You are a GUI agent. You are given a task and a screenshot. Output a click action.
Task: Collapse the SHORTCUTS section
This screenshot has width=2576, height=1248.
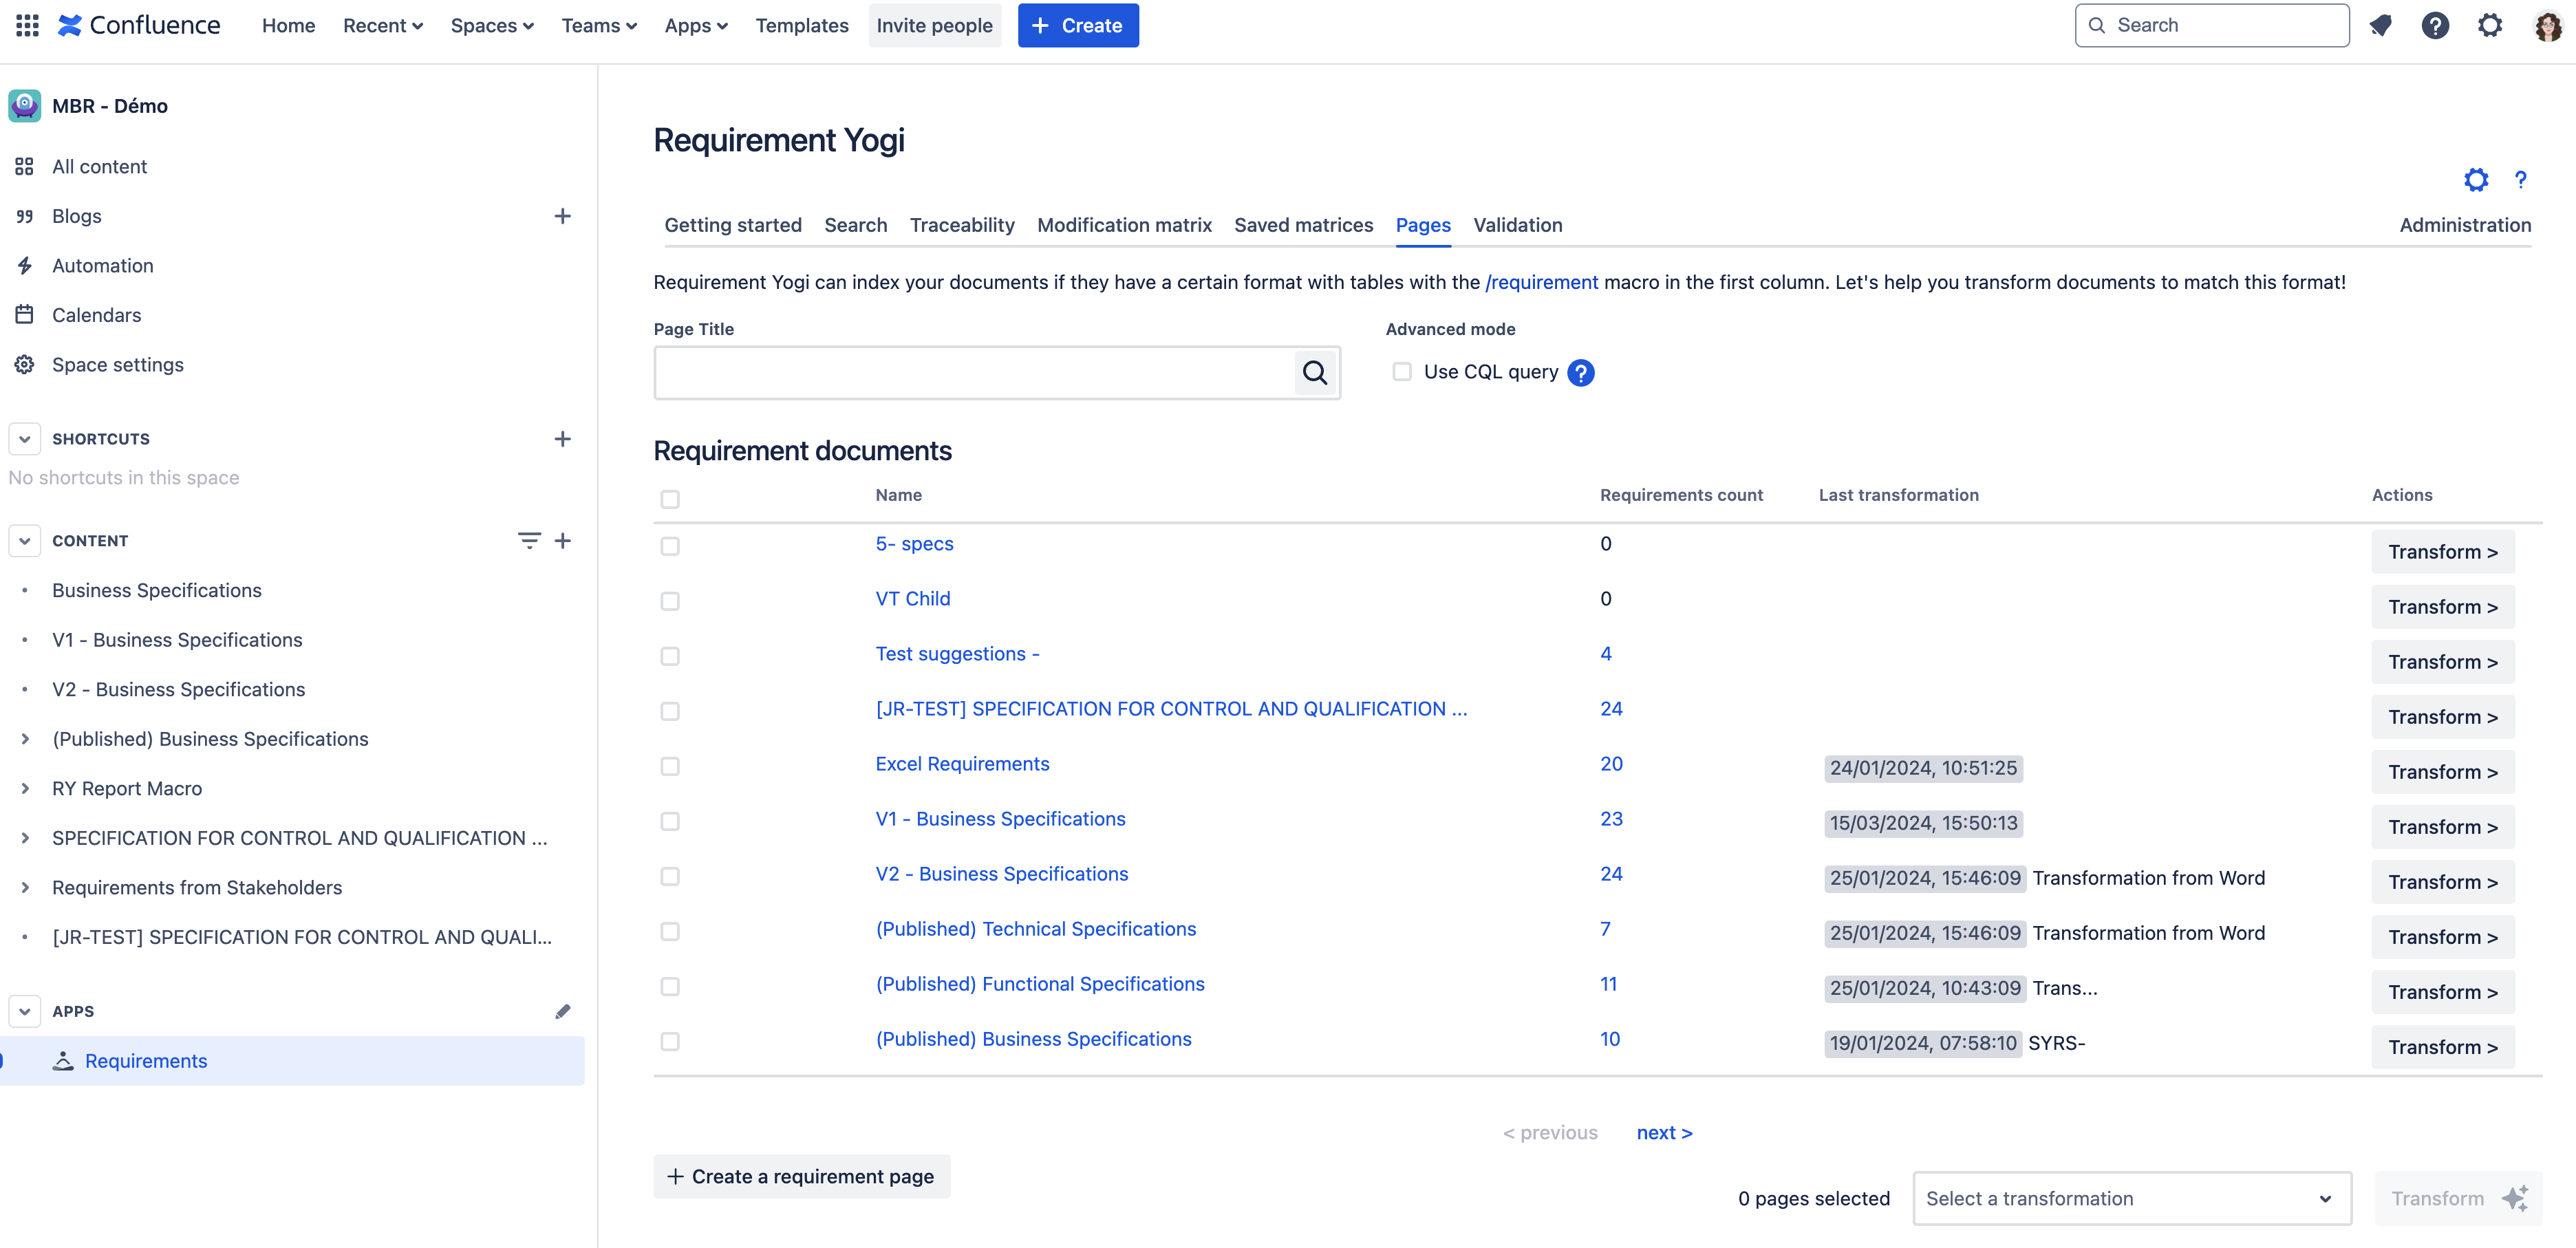(24, 439)
